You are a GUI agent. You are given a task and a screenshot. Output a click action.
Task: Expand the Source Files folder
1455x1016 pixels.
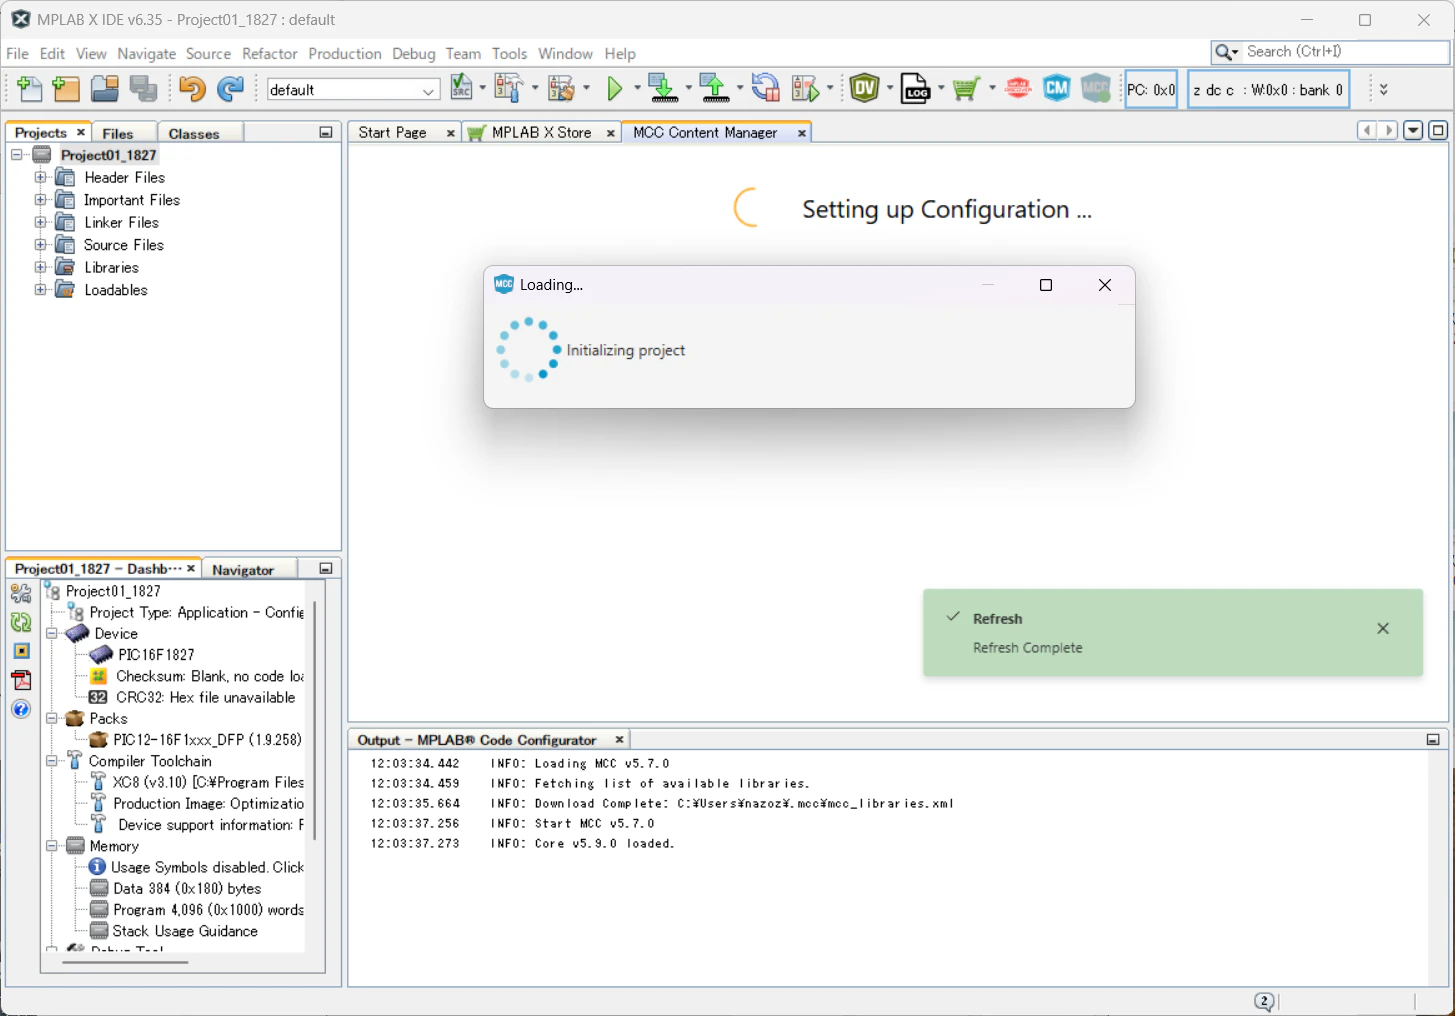40,245
